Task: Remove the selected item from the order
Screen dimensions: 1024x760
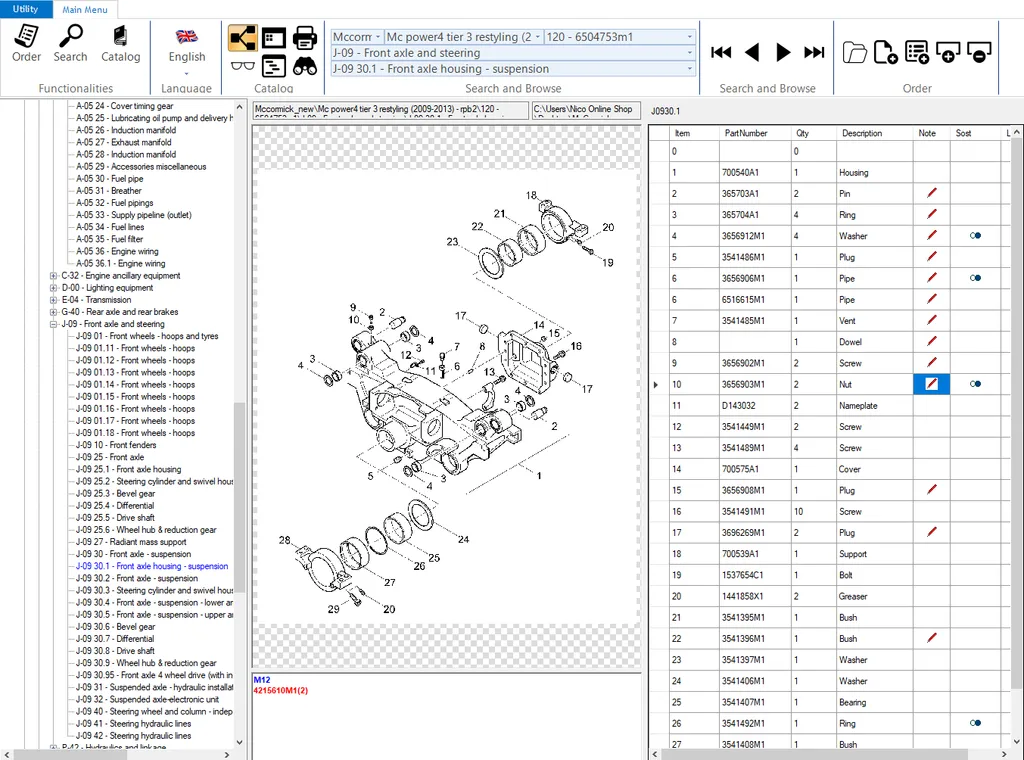Action: [979, 52]
